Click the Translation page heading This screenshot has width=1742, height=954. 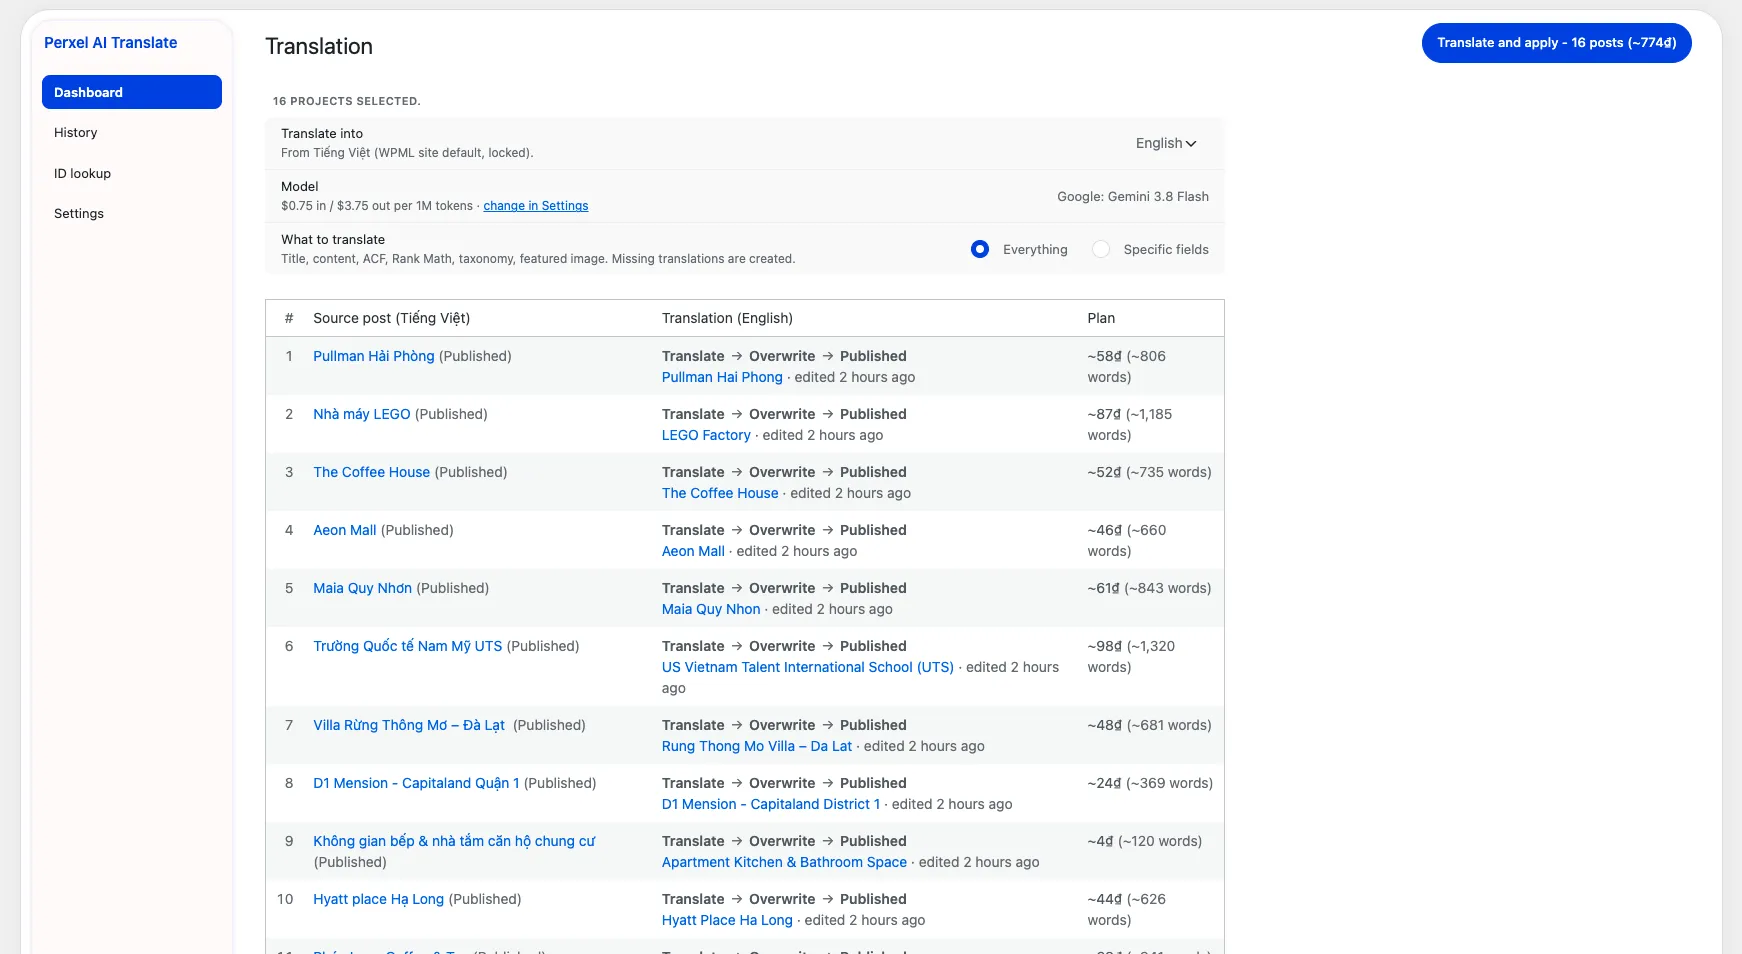click(x=319, y=46)
